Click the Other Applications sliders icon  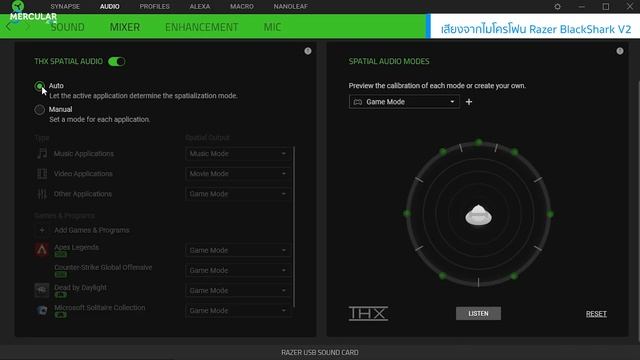(42, 194)
